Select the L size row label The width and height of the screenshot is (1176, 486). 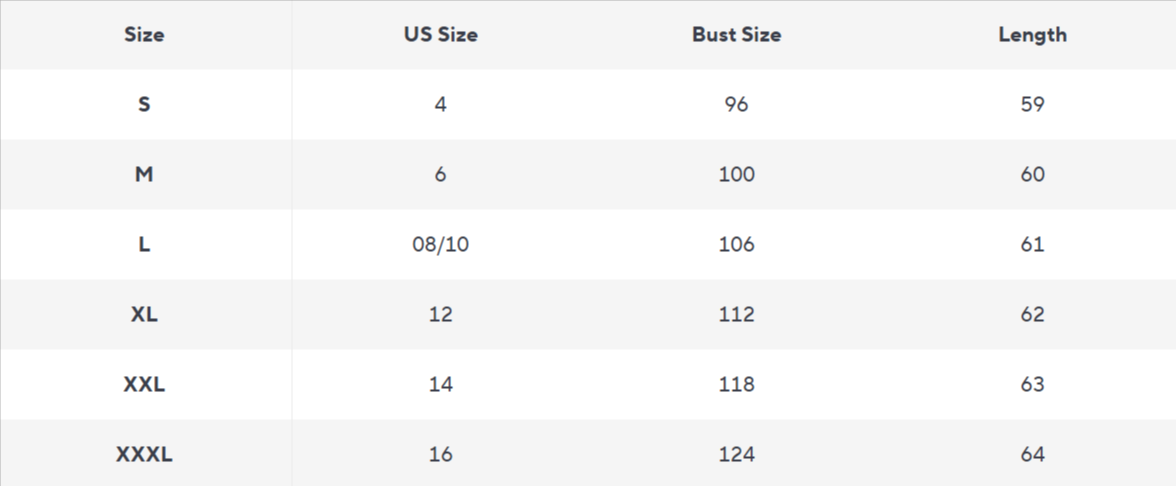click(x=144, y=244)
